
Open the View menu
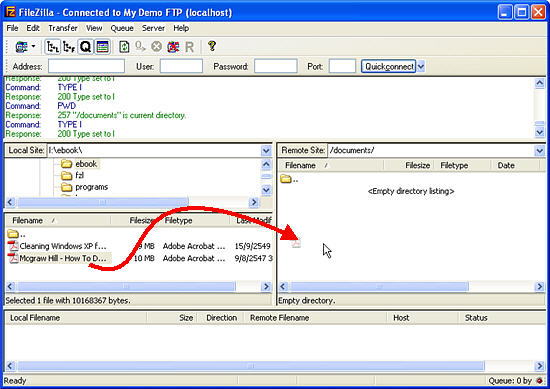(94, 28)
